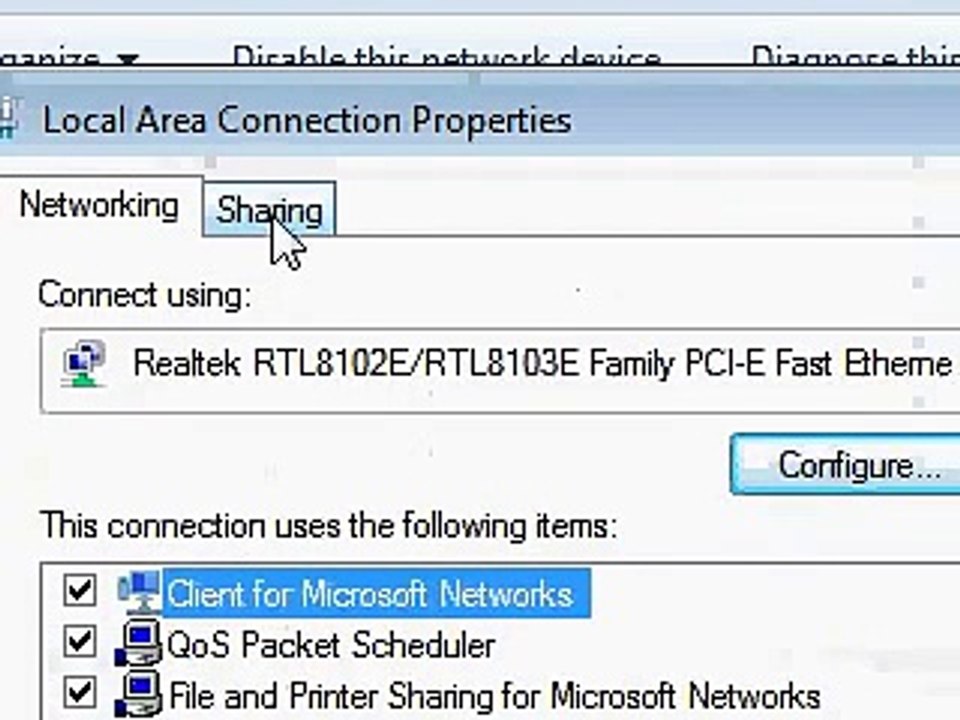Click the Realtek network adapter icon
The image size is (960, 720).
[x=84, y=364]
